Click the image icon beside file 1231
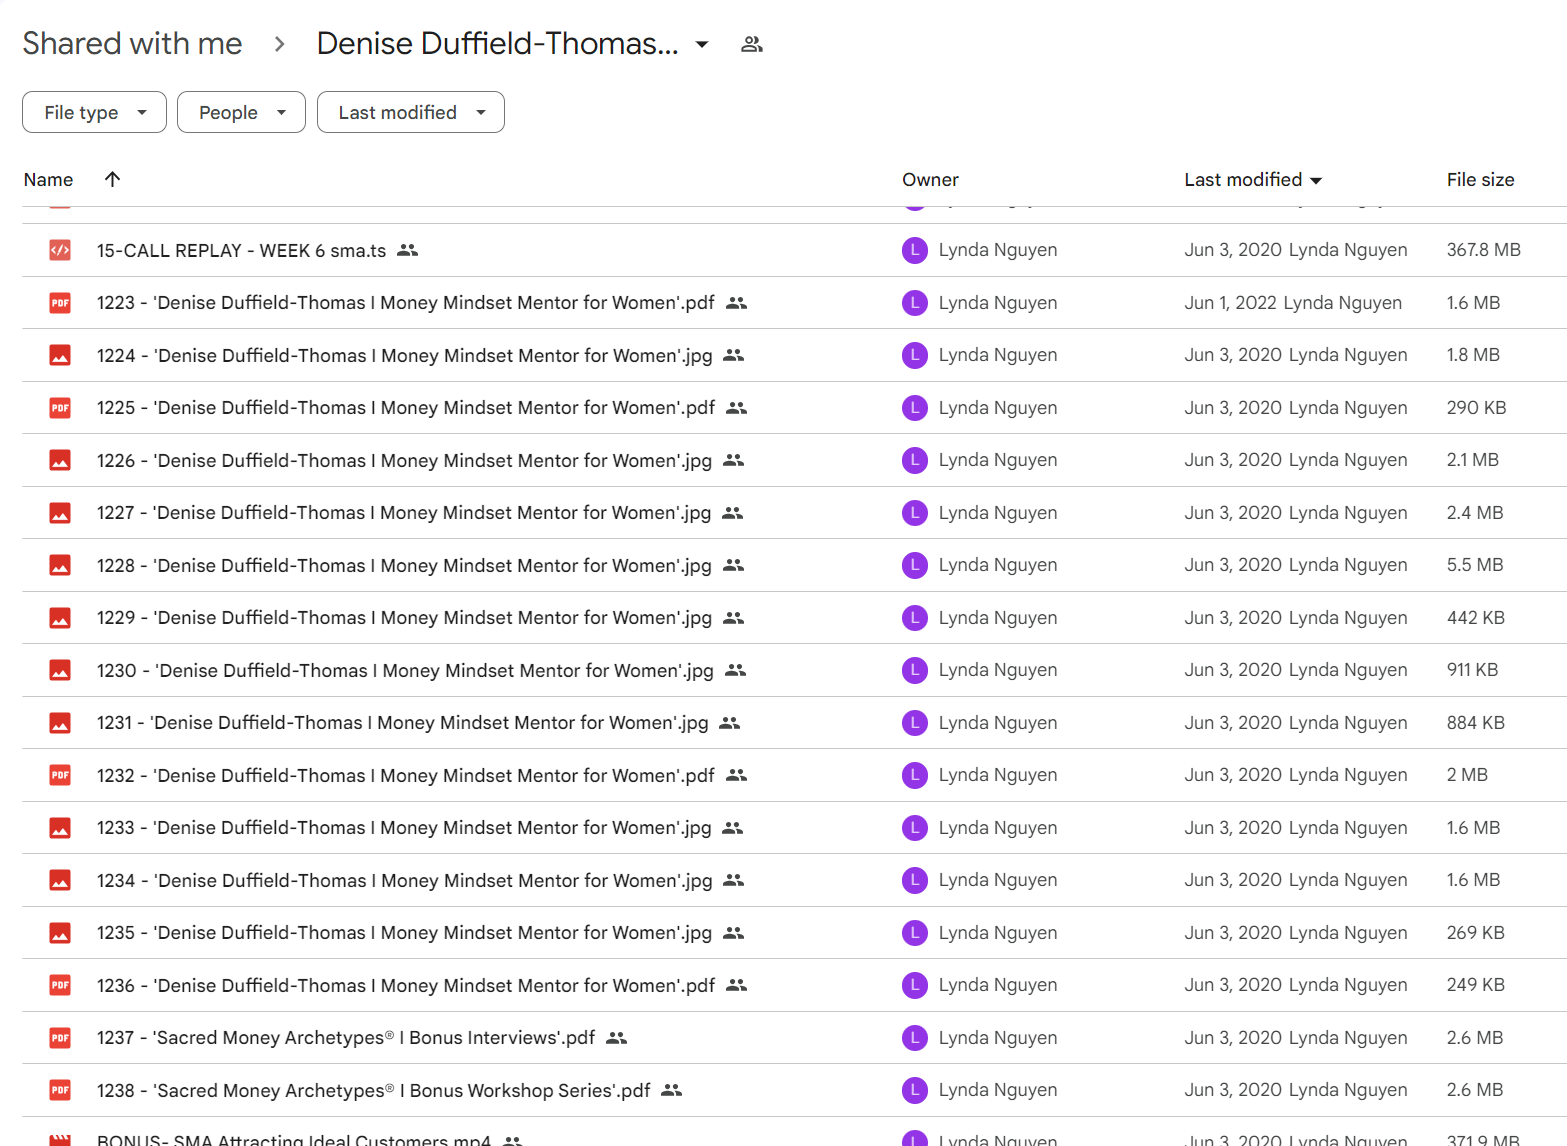 [60, 723]
